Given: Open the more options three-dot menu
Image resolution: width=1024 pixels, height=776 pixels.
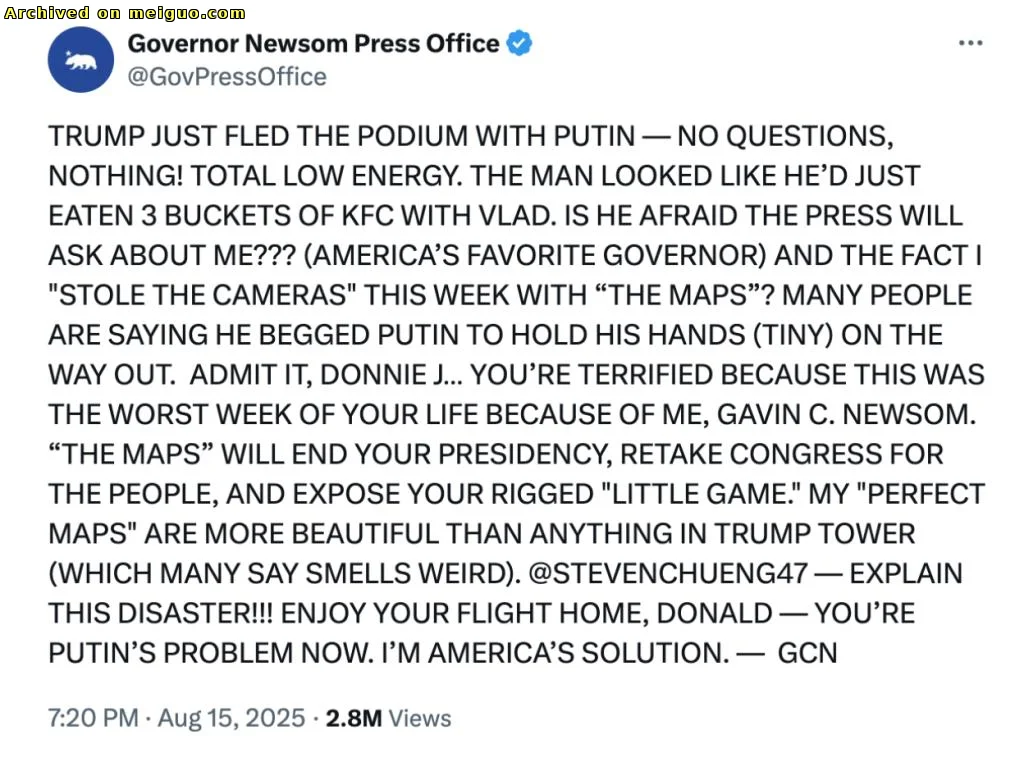Looking at the screenshot, I should (970, 43).
